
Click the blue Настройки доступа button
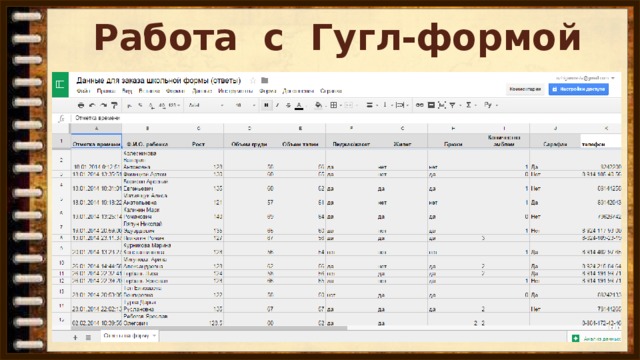[578, 89]
